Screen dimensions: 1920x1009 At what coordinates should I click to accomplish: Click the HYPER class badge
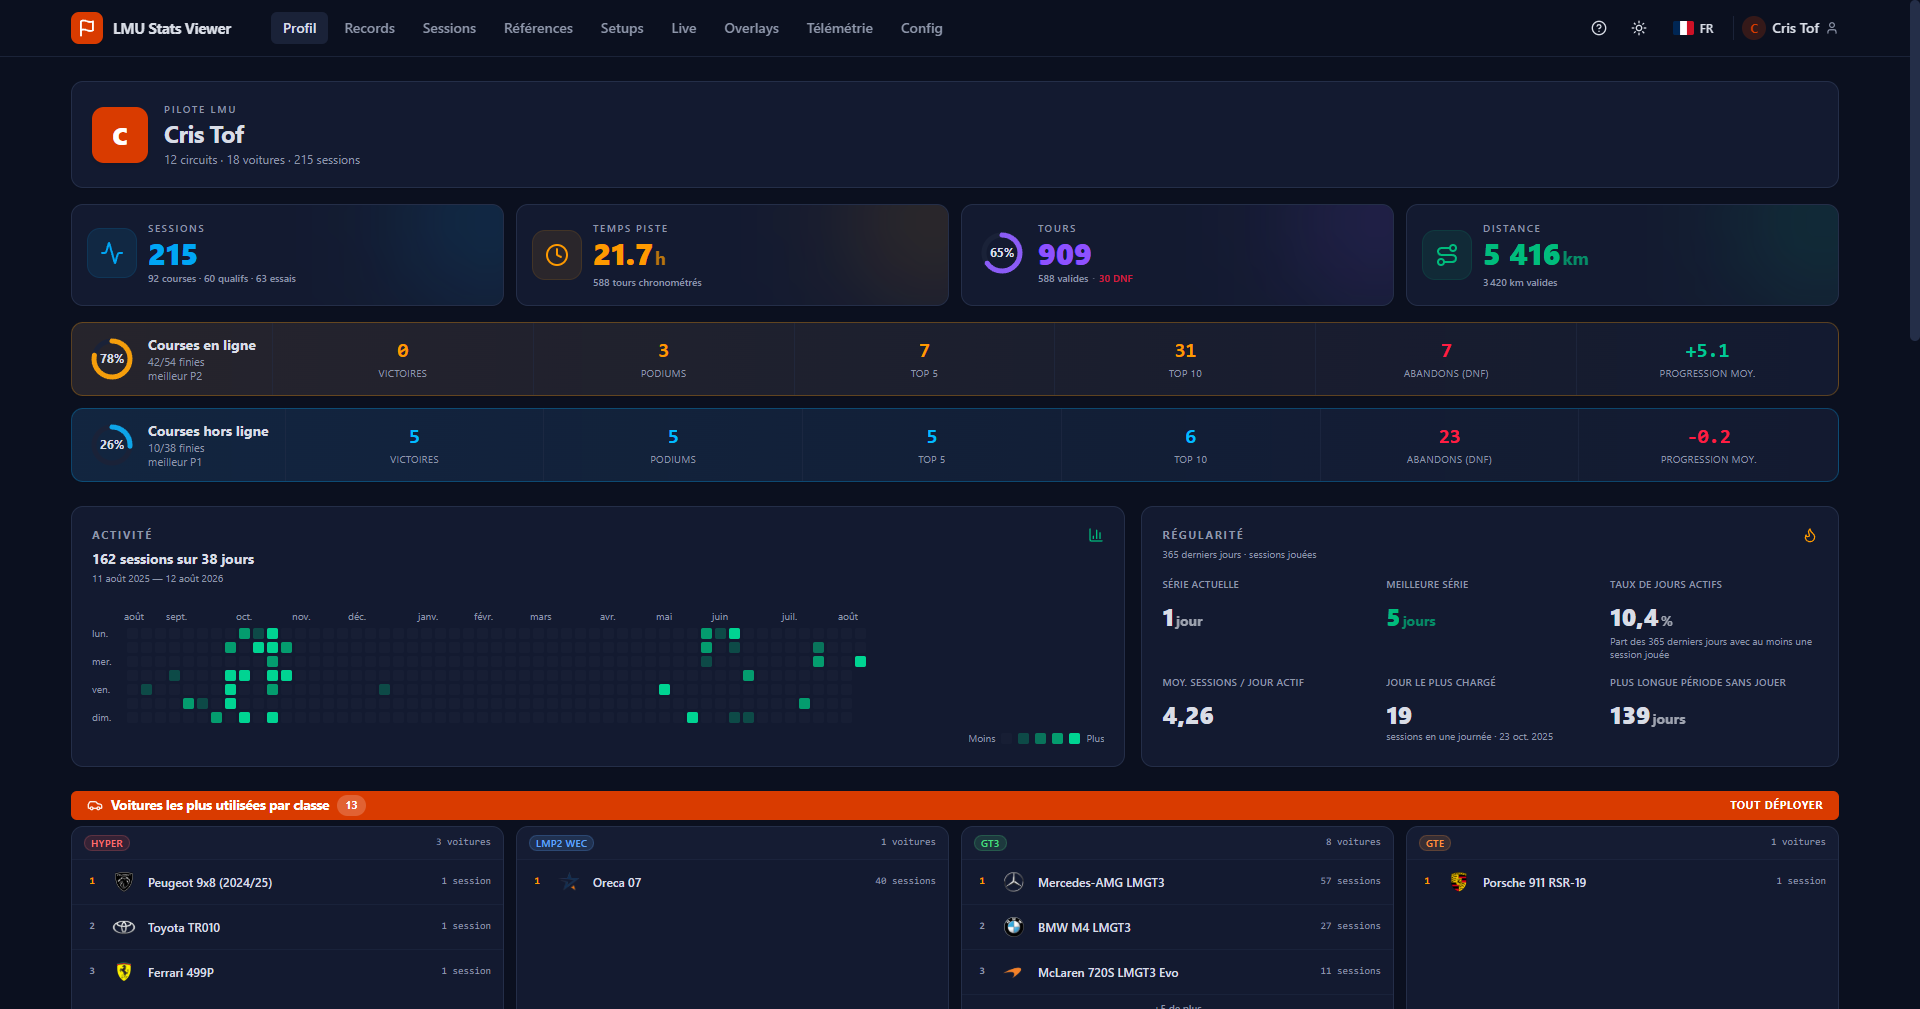107,843
